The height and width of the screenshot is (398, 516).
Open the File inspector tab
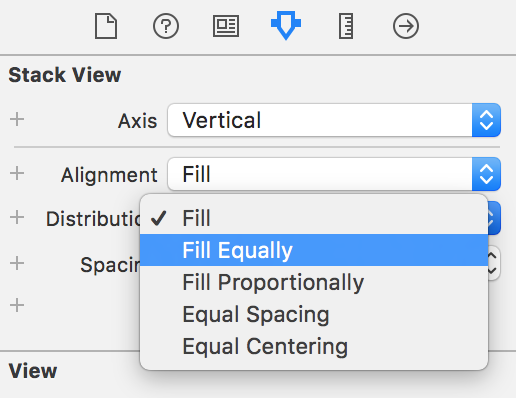click(106, 26)
